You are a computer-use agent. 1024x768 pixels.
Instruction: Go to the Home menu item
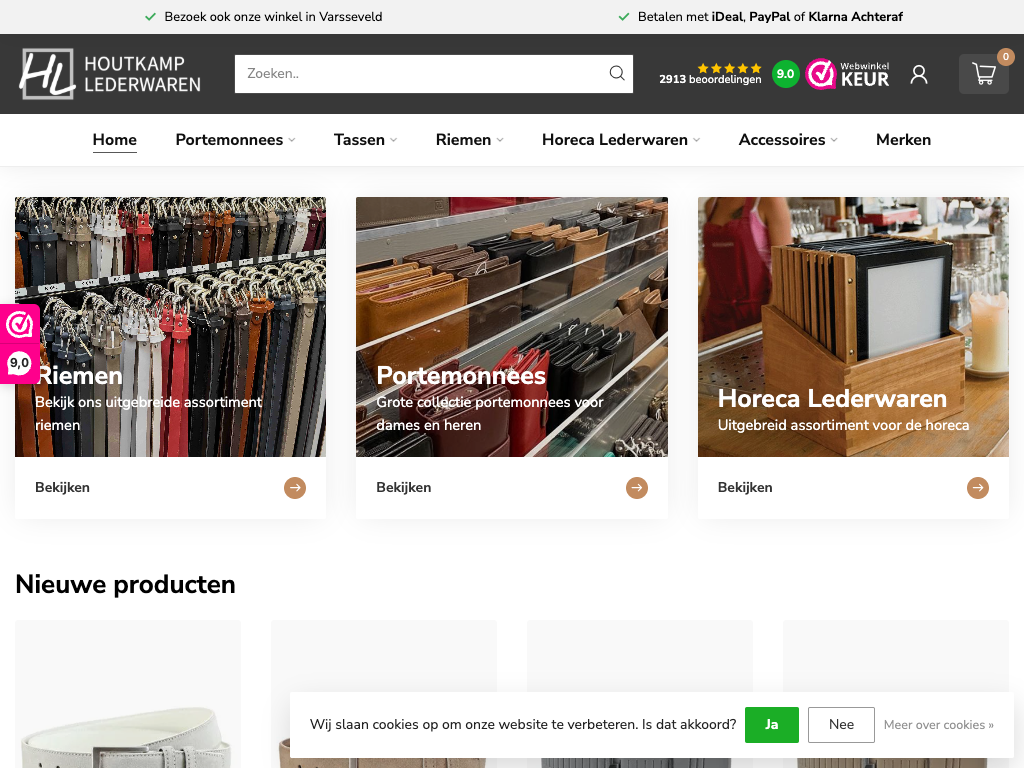pyautogui.click(x=115, y=140)
